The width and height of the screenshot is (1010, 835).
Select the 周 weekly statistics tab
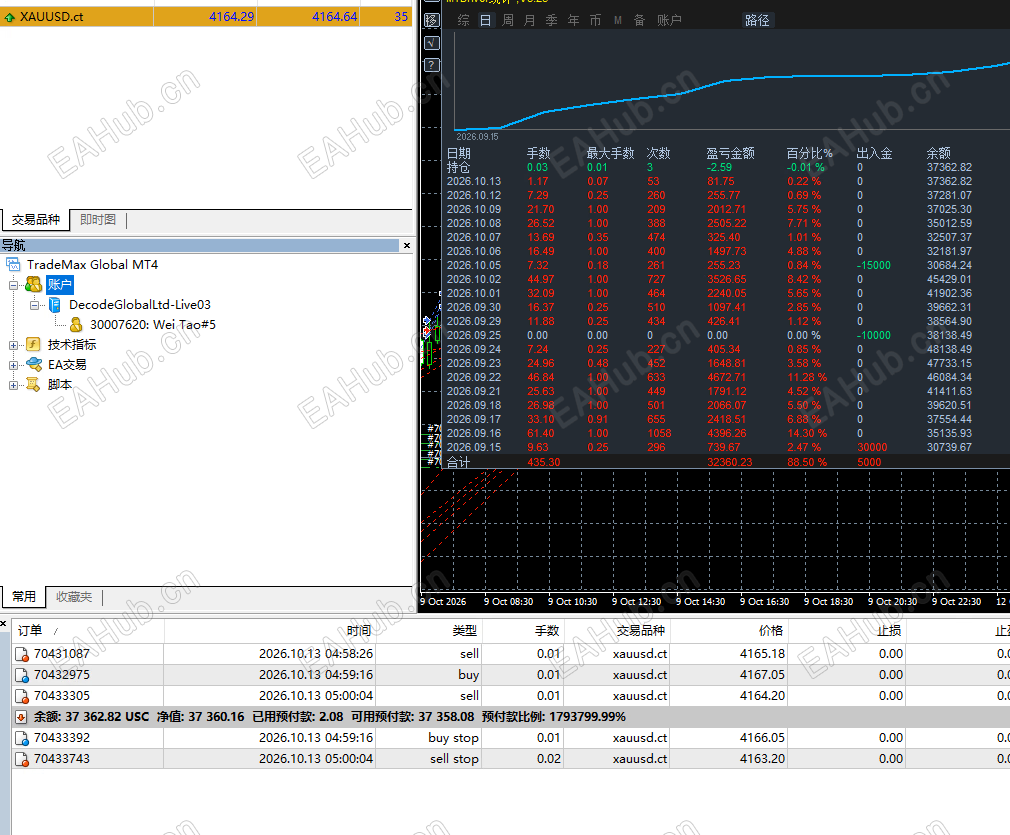click(508, 21)
